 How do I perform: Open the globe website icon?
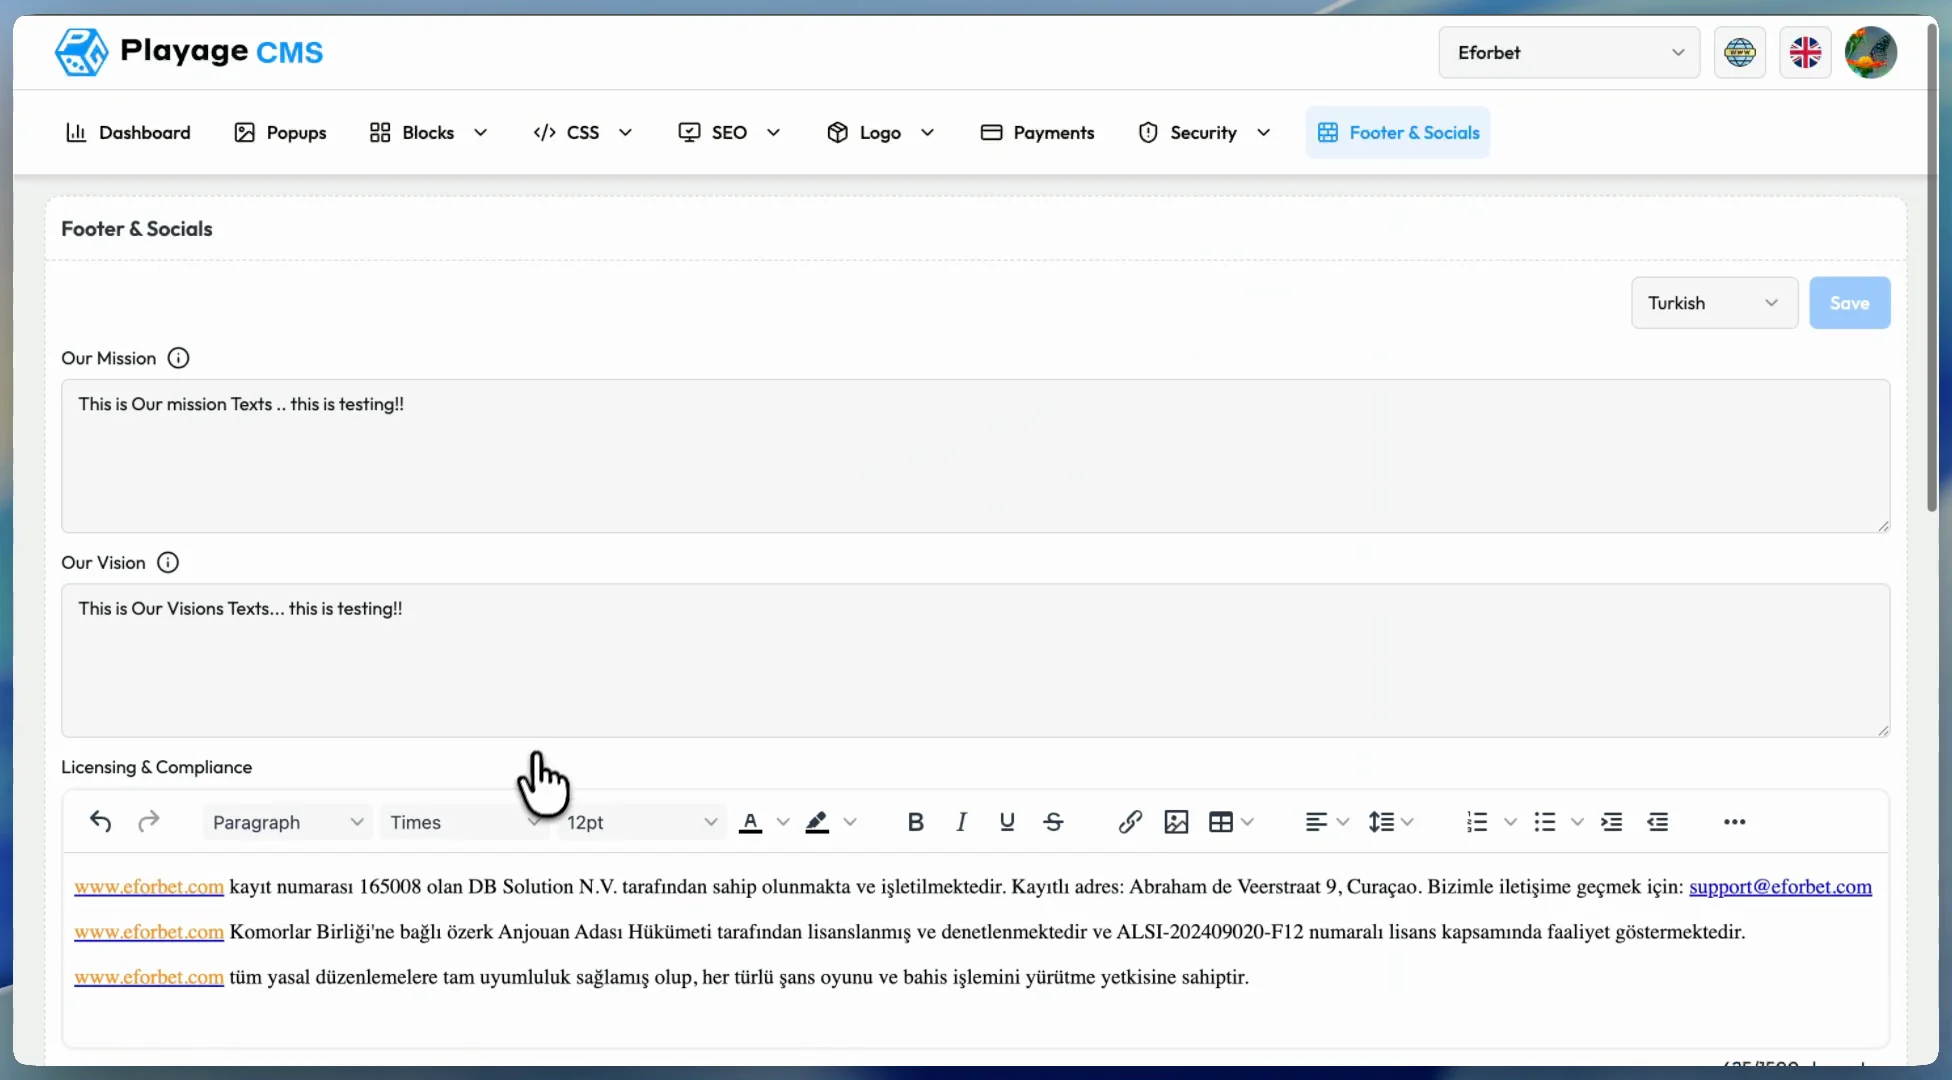click(1740, 53)
